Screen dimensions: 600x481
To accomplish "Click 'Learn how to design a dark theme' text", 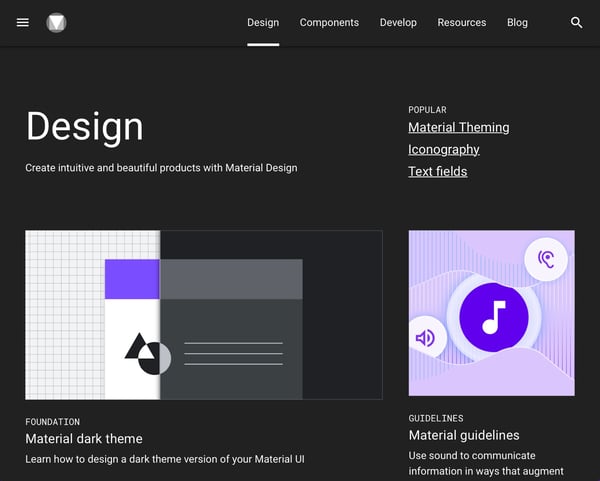I will tap(165, 459).
